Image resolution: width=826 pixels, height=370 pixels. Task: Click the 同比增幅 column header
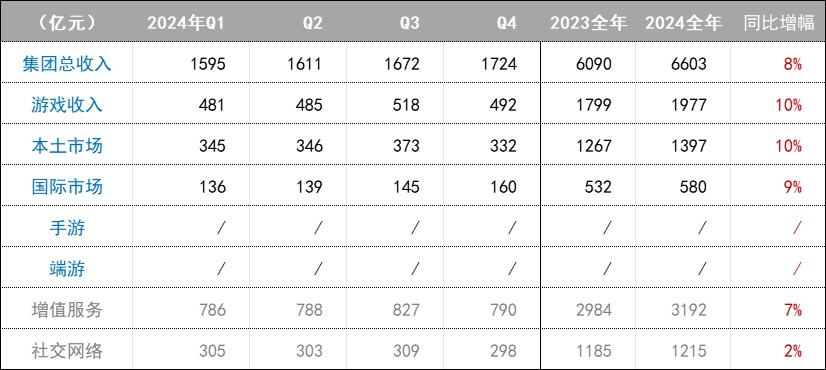(780, 24)
